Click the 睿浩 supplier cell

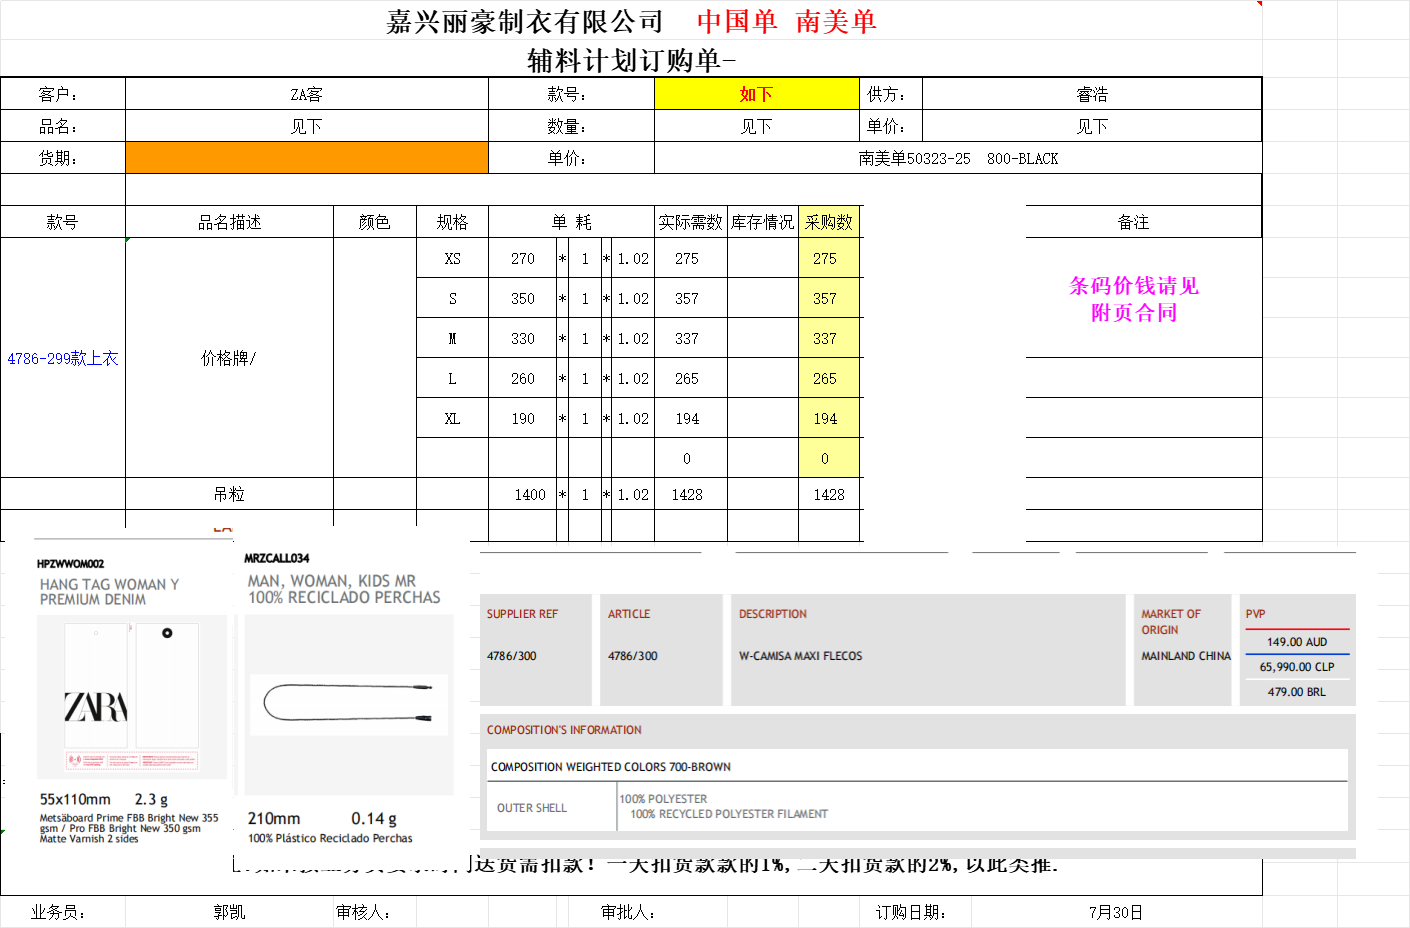[x=1091, y=94]
